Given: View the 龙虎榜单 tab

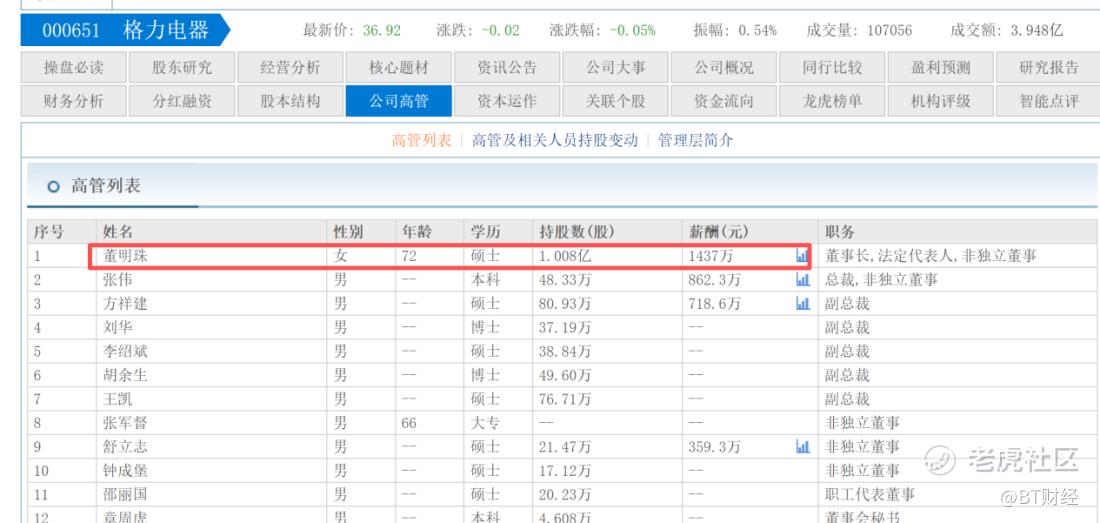Looking at the screenshot, I should [832, 101].
